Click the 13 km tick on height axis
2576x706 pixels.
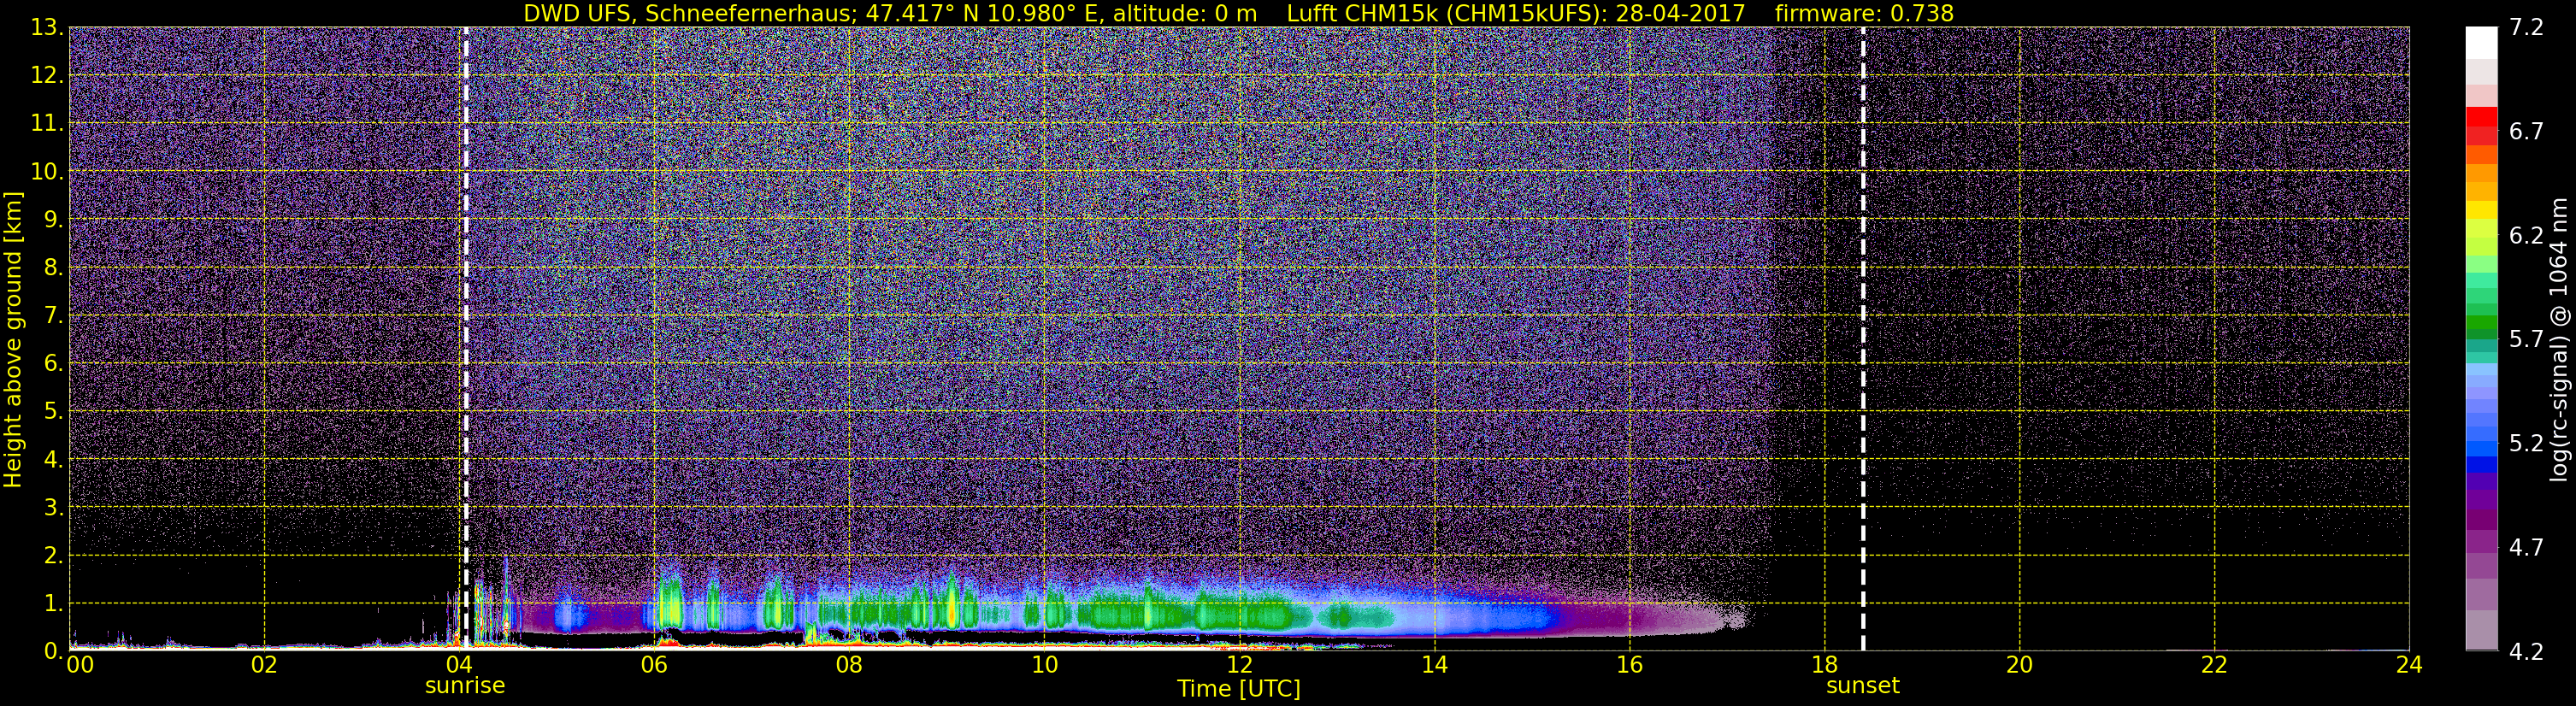click(x=44, y=27)
